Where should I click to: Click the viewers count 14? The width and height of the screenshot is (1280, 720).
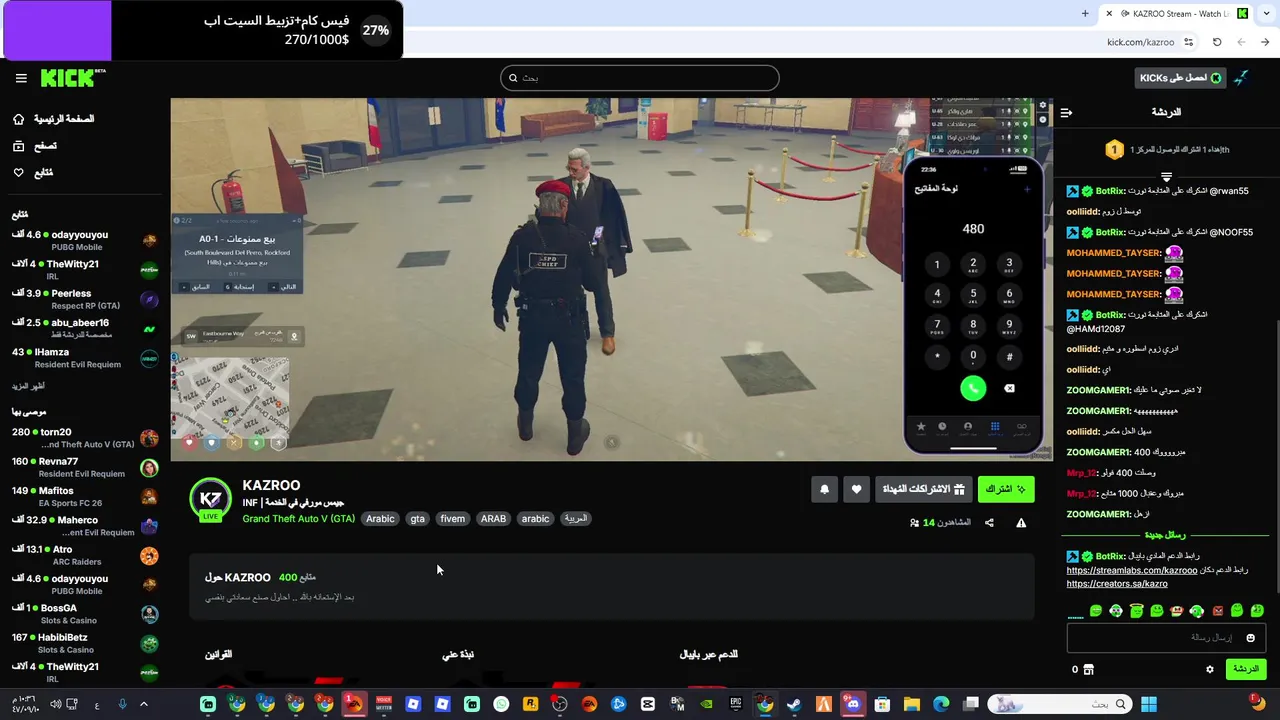pos(940,523)
